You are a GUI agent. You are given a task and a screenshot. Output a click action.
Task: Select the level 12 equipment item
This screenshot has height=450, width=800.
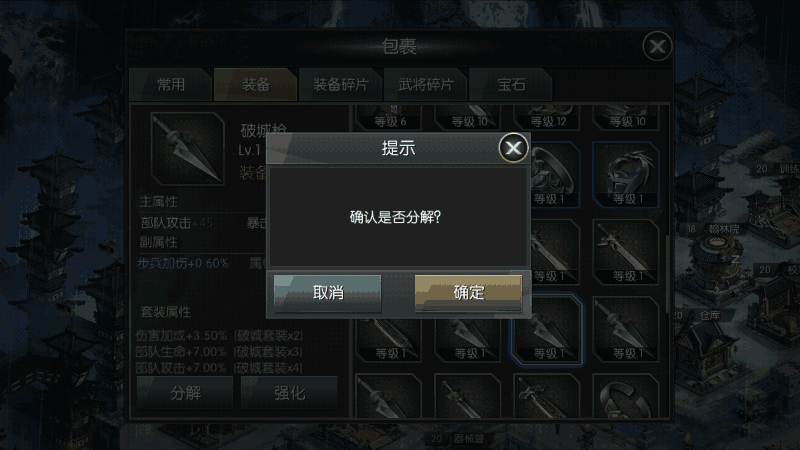pos(547,117)
